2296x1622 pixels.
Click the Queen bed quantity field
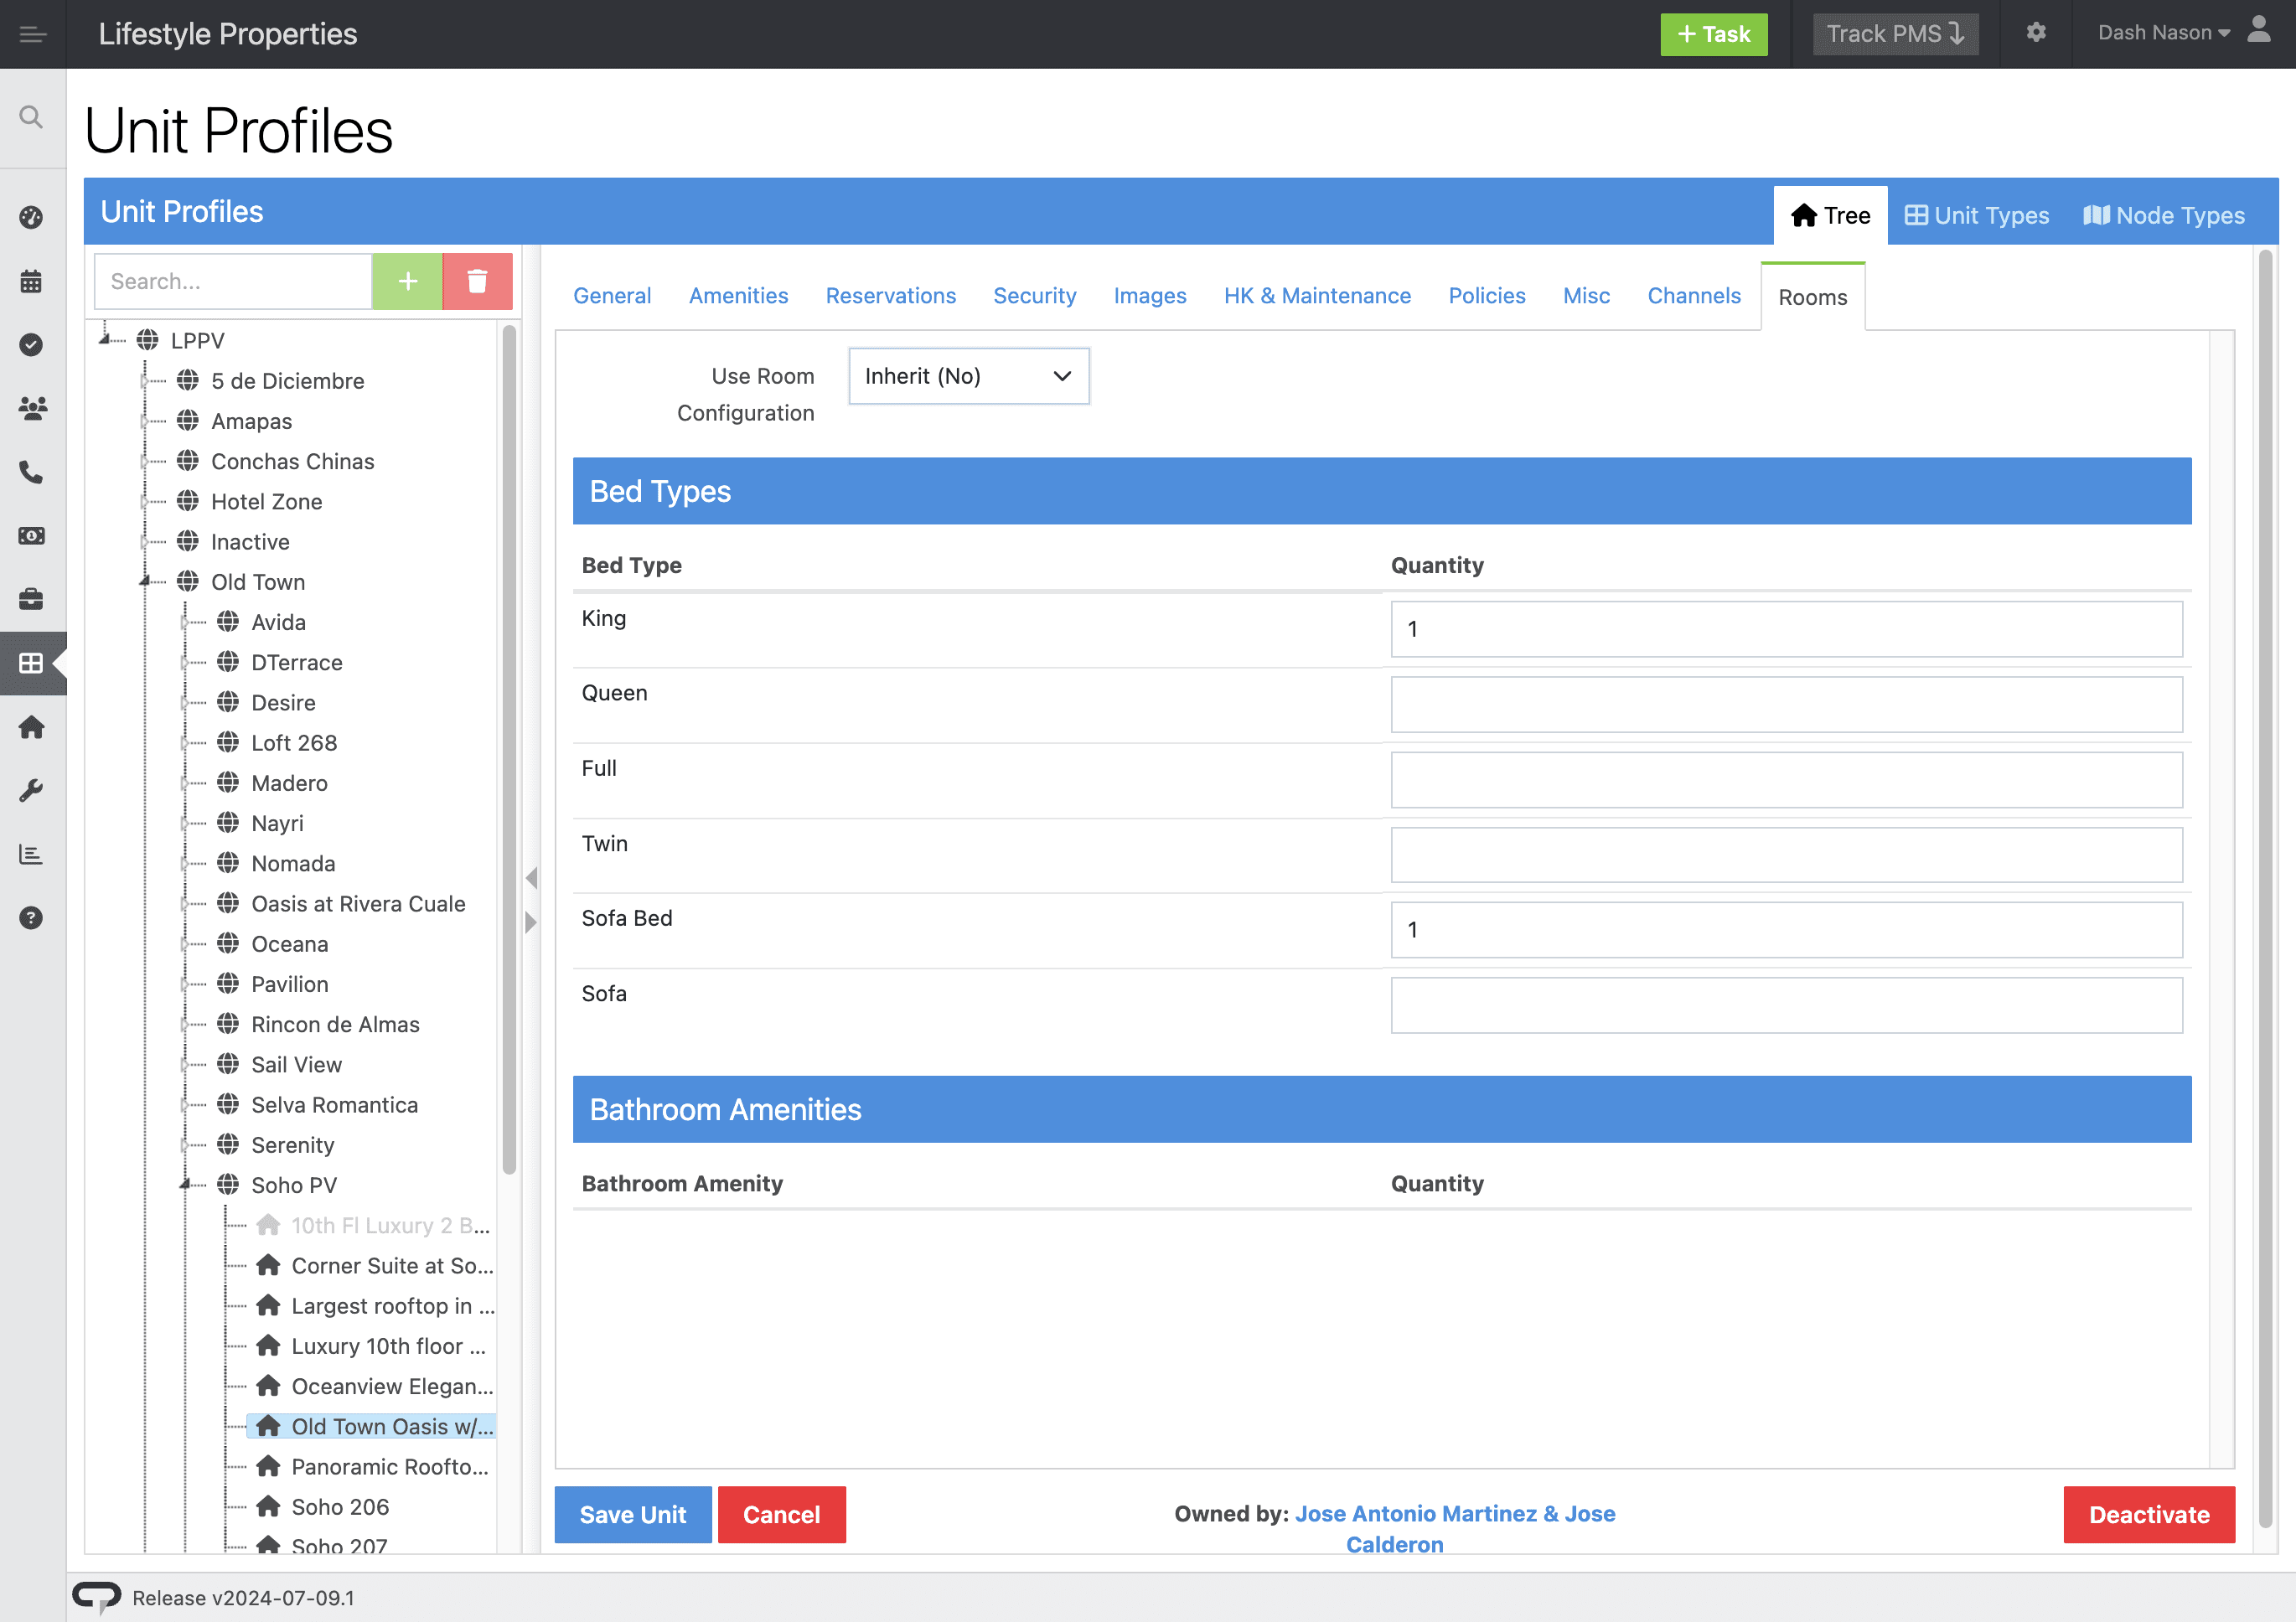[1786, 704]
